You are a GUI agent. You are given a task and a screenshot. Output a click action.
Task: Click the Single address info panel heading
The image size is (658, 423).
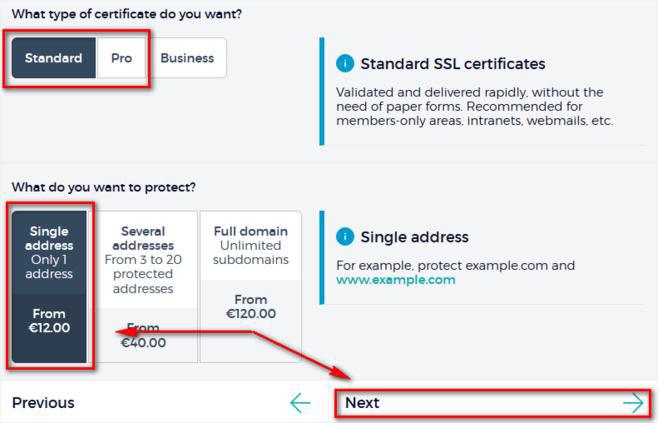click(x=414, y=237)
